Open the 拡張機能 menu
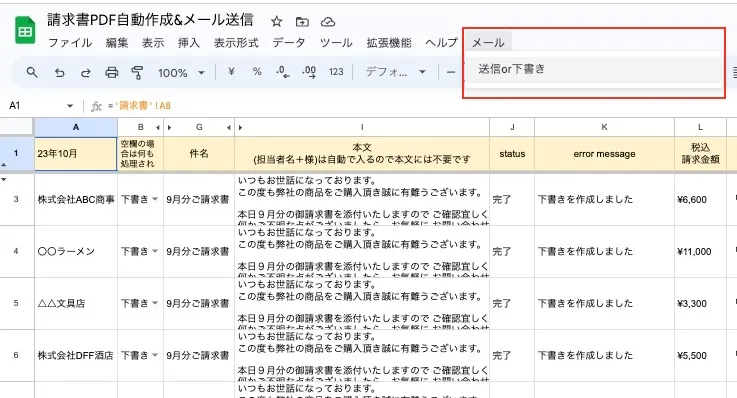The width and height of the screenshot is (737, 398). coord(389,43)
